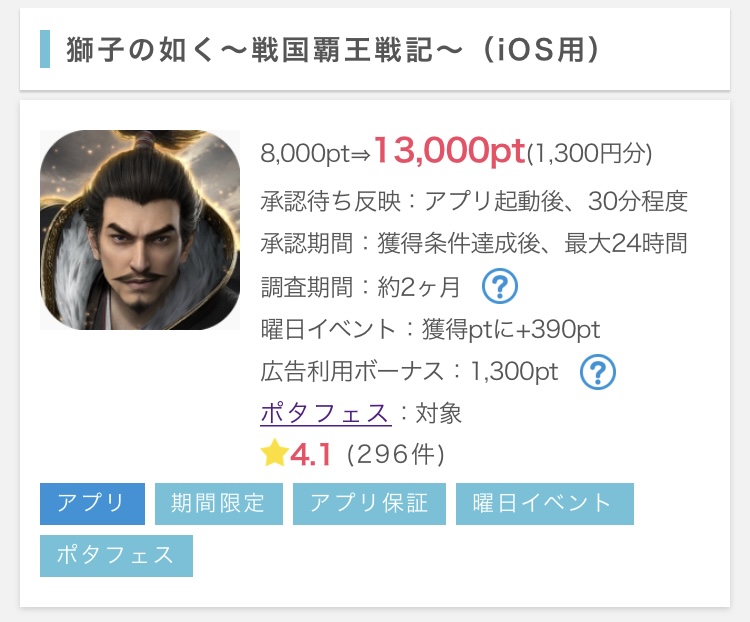The image size is (750, 622).
Task: Click the help icon beside 広告利用ボーナス
Action: (x=597, y=372)
